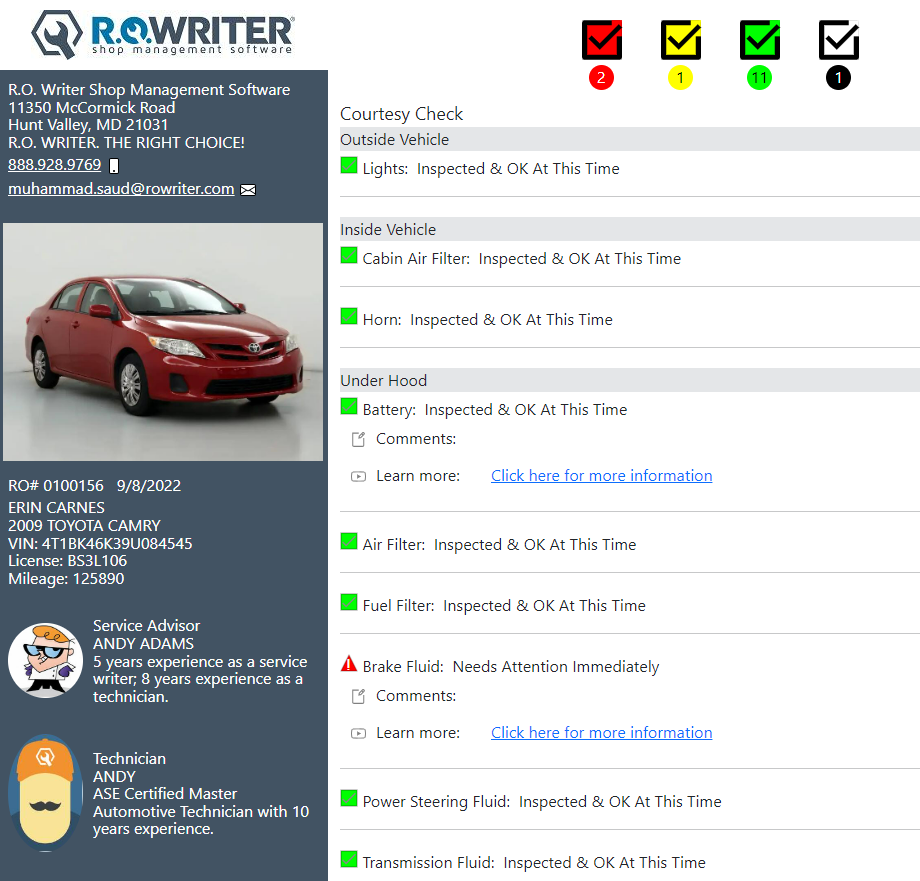Filter by red urgent checkbox icon
The height and width of the screenshot is (881, 920).
601,40
